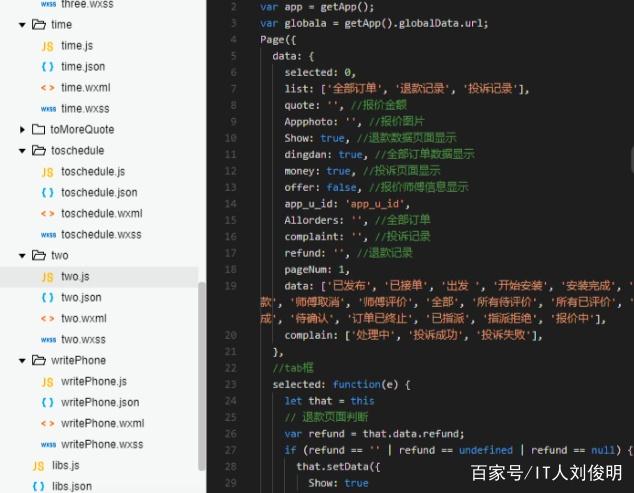Click the wxml icon beside writePhone.wxml
The height and width of the screenshot is (493, 634).
(x=47, y=424)
